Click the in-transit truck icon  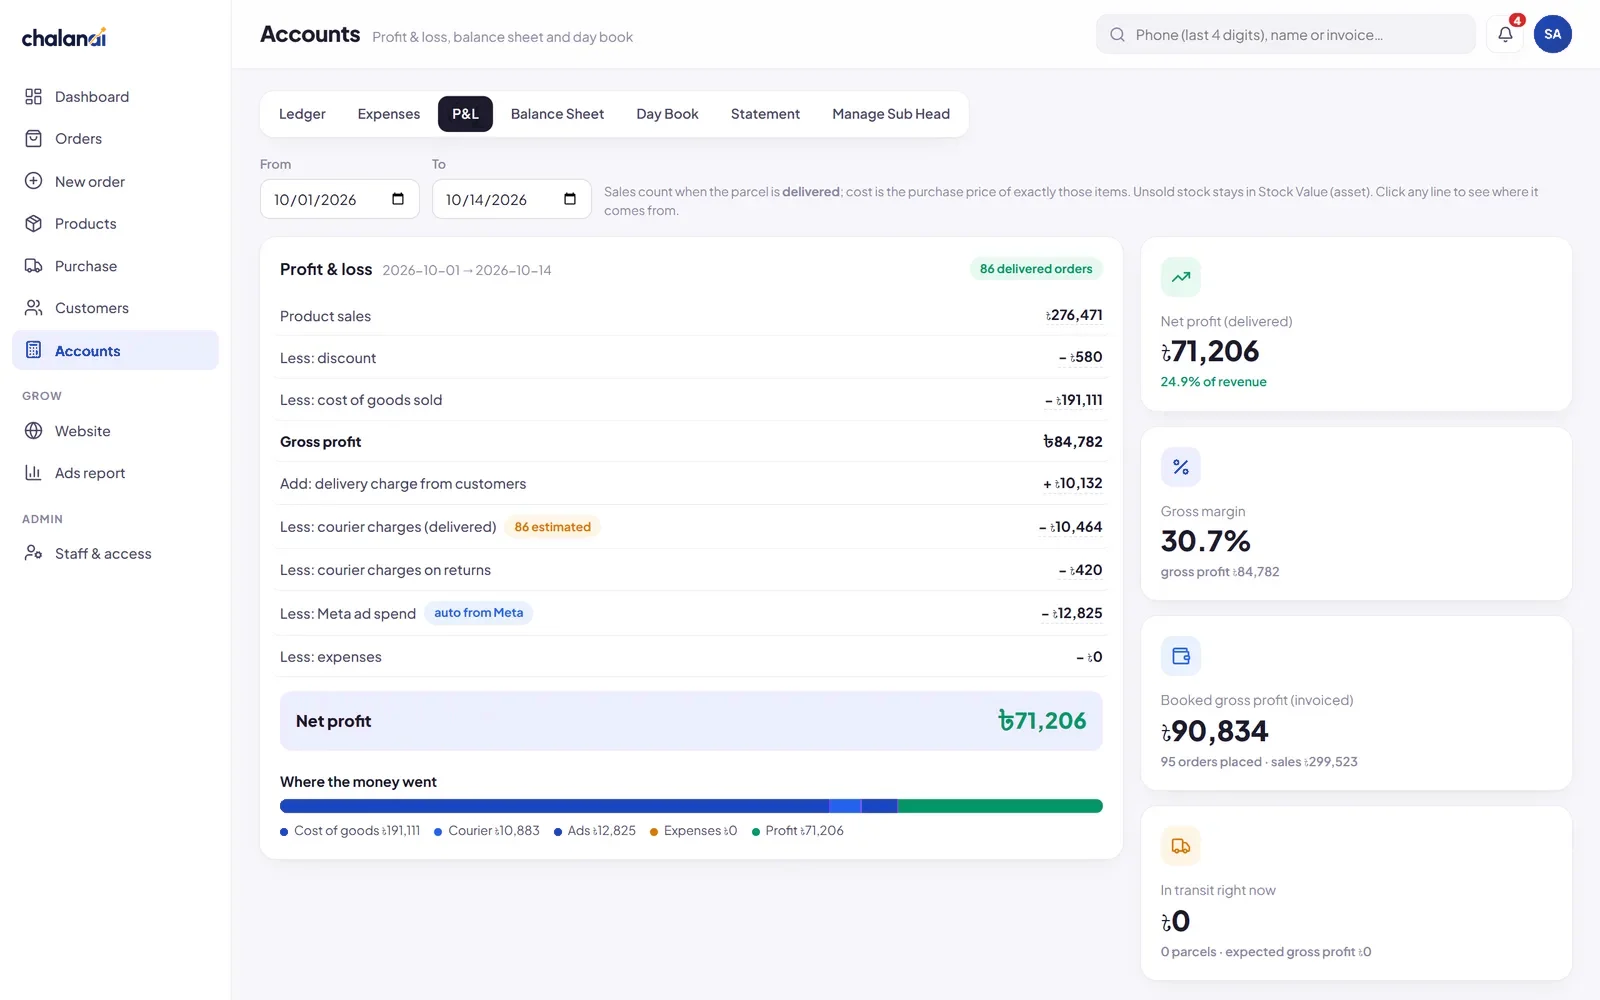pos(1181,846)
